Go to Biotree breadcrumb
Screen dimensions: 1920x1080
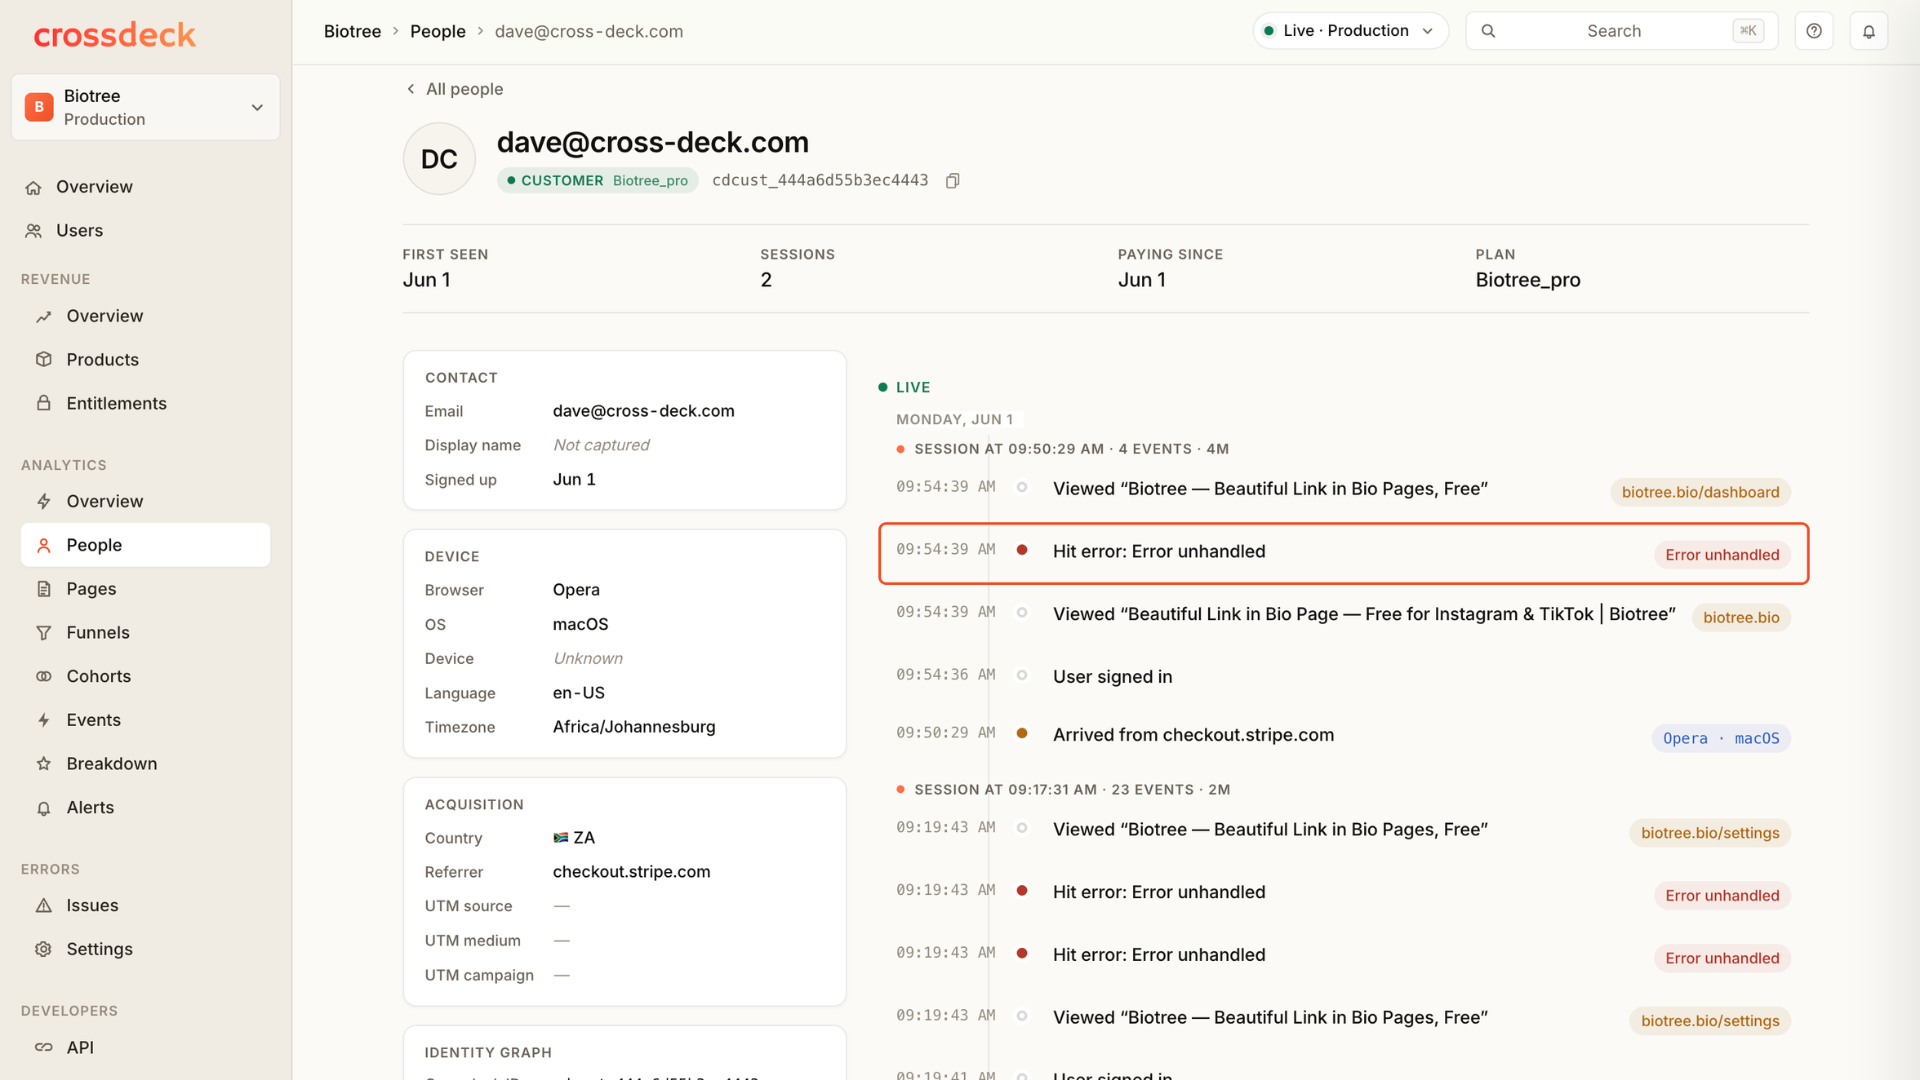click(x=352, y=31)
